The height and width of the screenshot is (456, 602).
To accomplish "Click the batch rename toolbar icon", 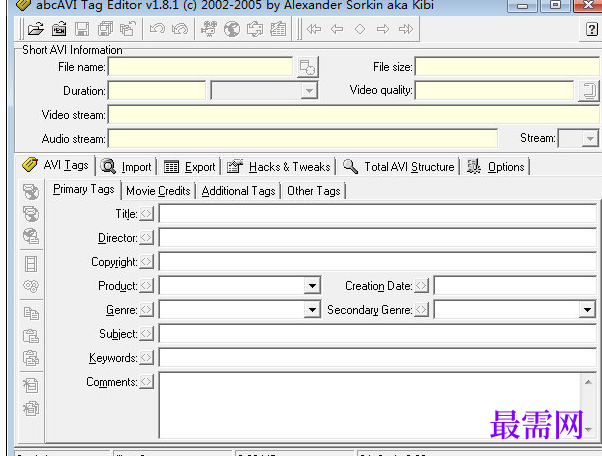I will point(255,29).
